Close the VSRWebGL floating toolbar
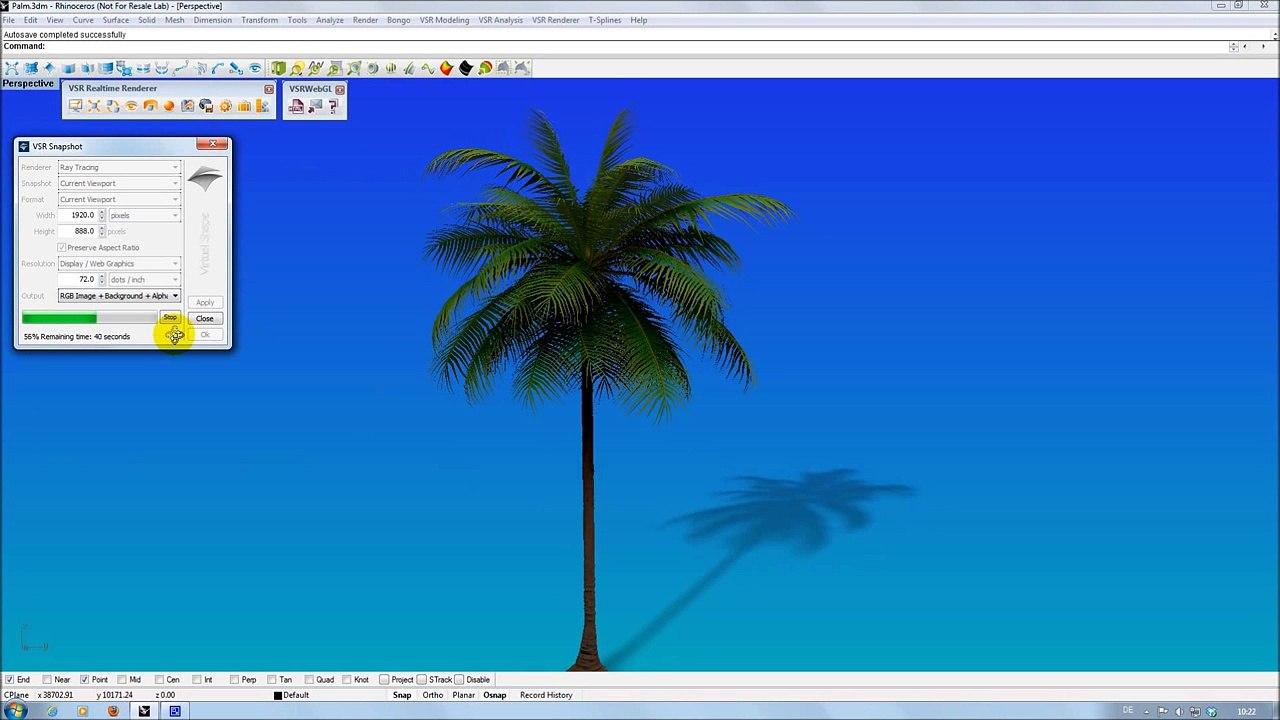Viewport: 1280px width, 720px height. coord(340,89)
